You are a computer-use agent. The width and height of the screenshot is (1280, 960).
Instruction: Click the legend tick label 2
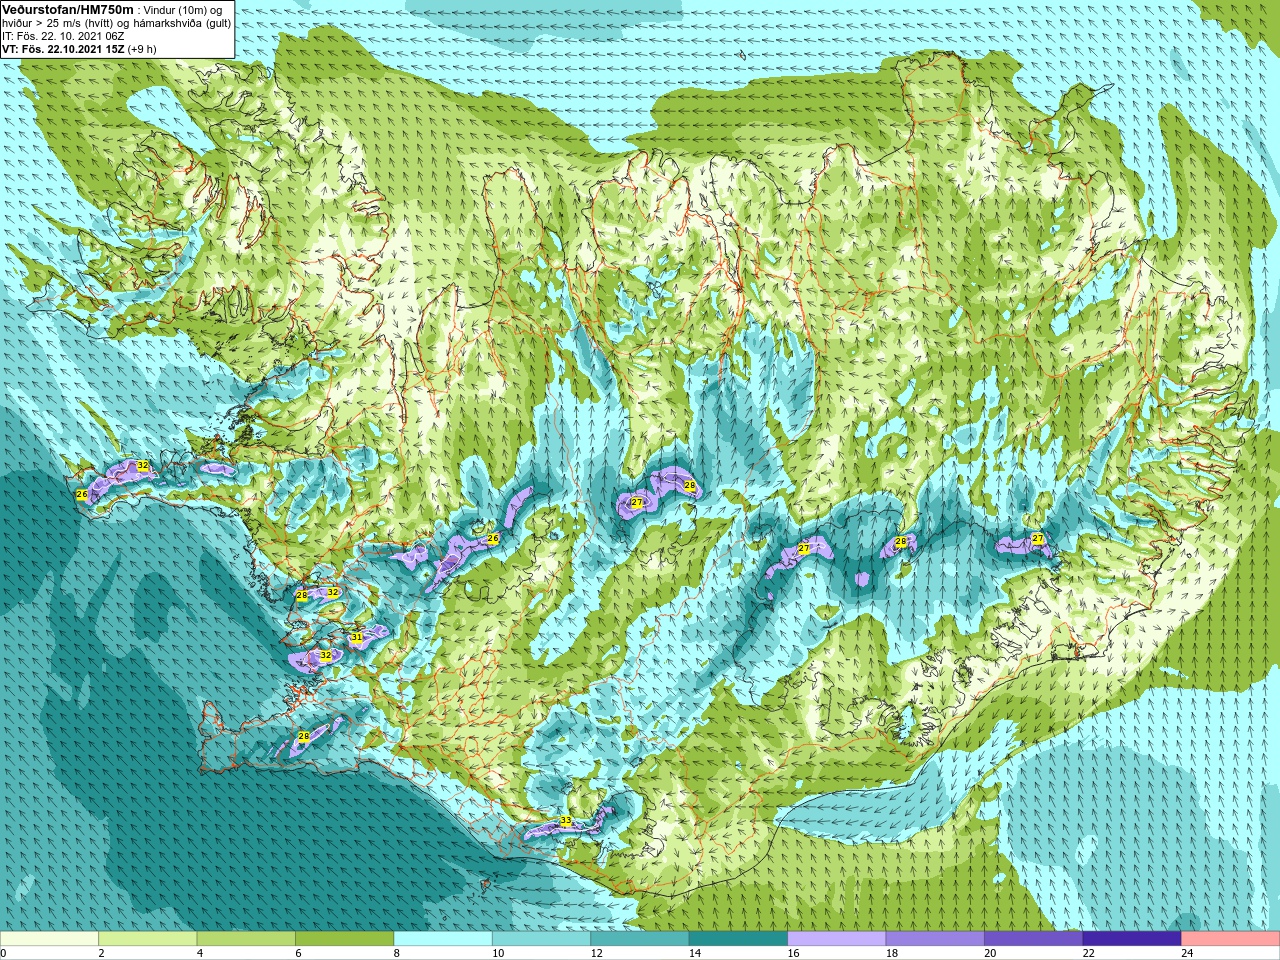coord(101,953)
